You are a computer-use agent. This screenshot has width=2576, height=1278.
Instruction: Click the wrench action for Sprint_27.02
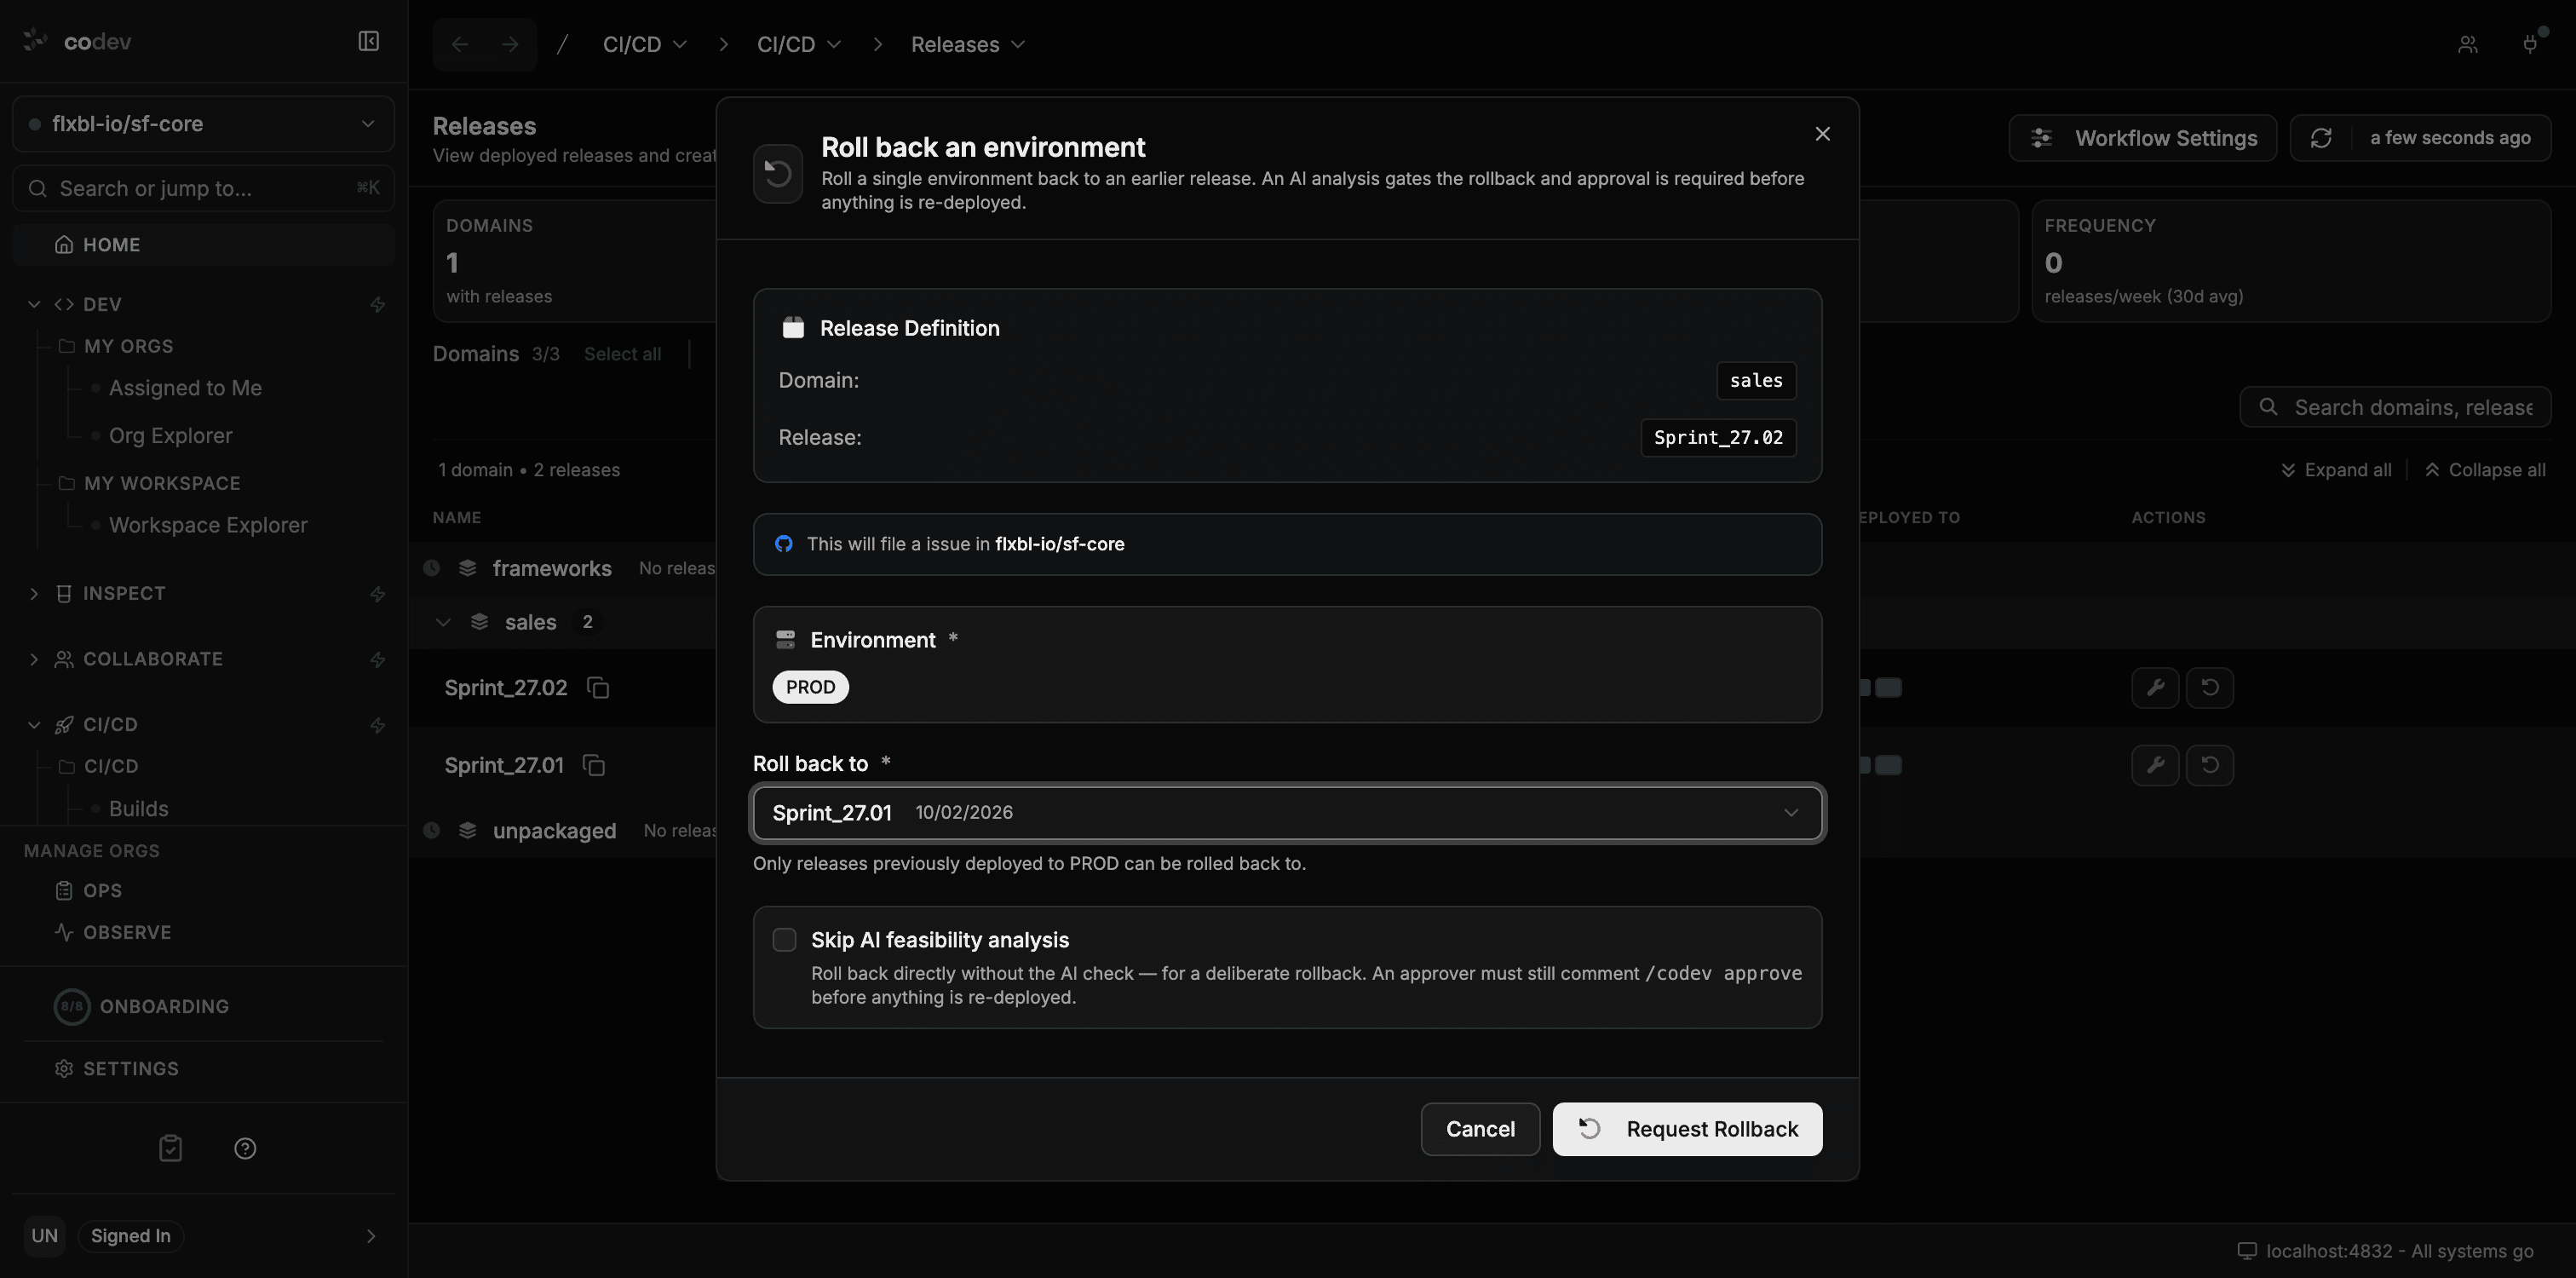tap(2155, 688)
